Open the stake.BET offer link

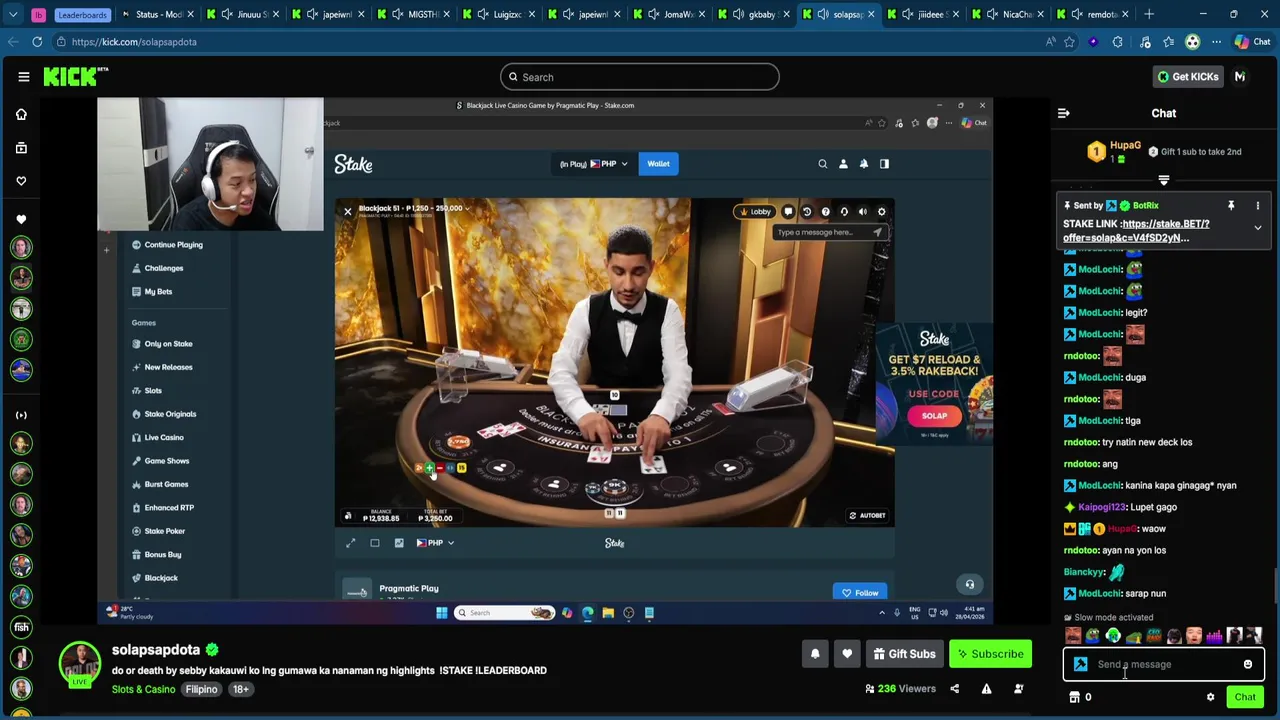click(x=1136, y=231)
